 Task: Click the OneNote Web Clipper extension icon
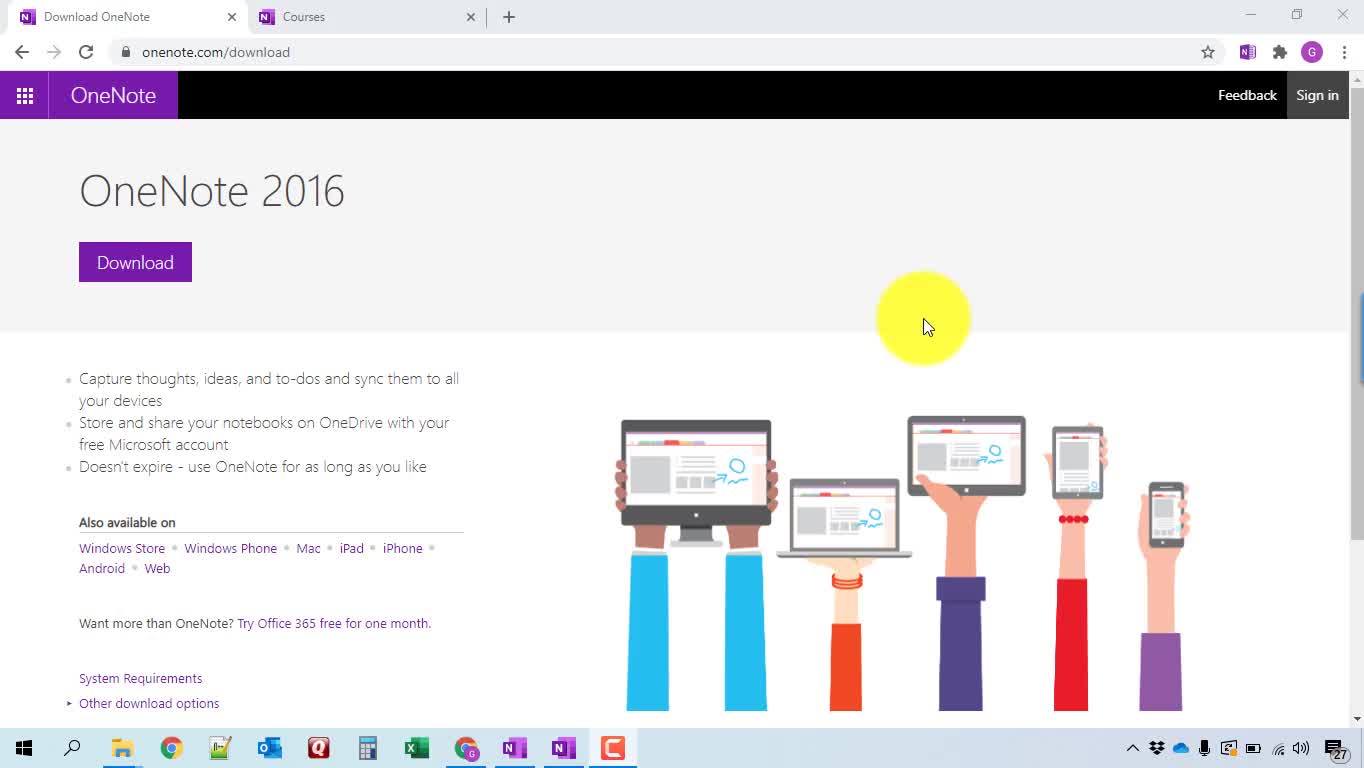(1247, 52)
